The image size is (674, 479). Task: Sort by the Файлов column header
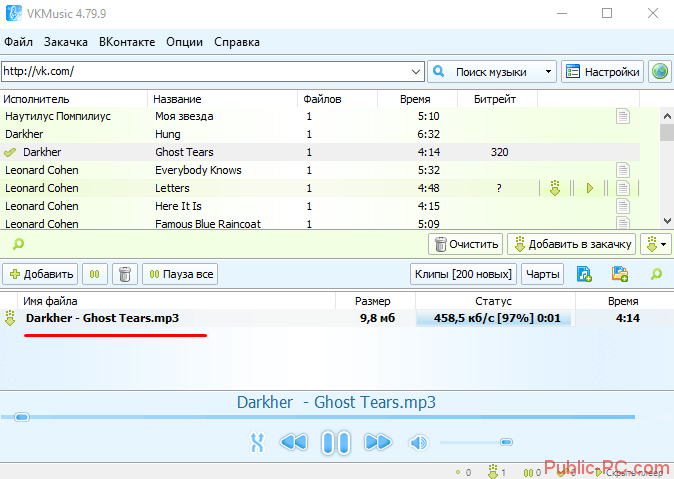tap(337, 99)
